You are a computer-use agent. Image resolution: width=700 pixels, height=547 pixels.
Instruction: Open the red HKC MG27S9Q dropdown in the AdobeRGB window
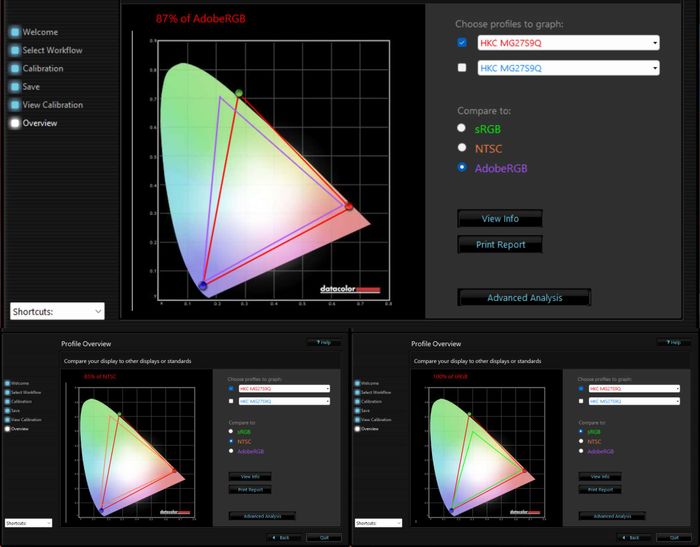tap(568, 43)
